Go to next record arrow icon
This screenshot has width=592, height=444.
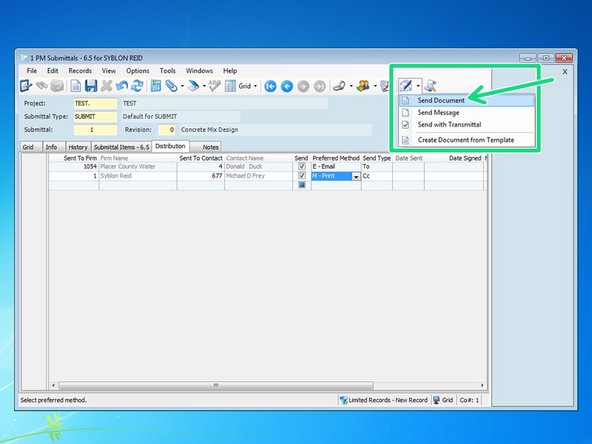[303, 86]
